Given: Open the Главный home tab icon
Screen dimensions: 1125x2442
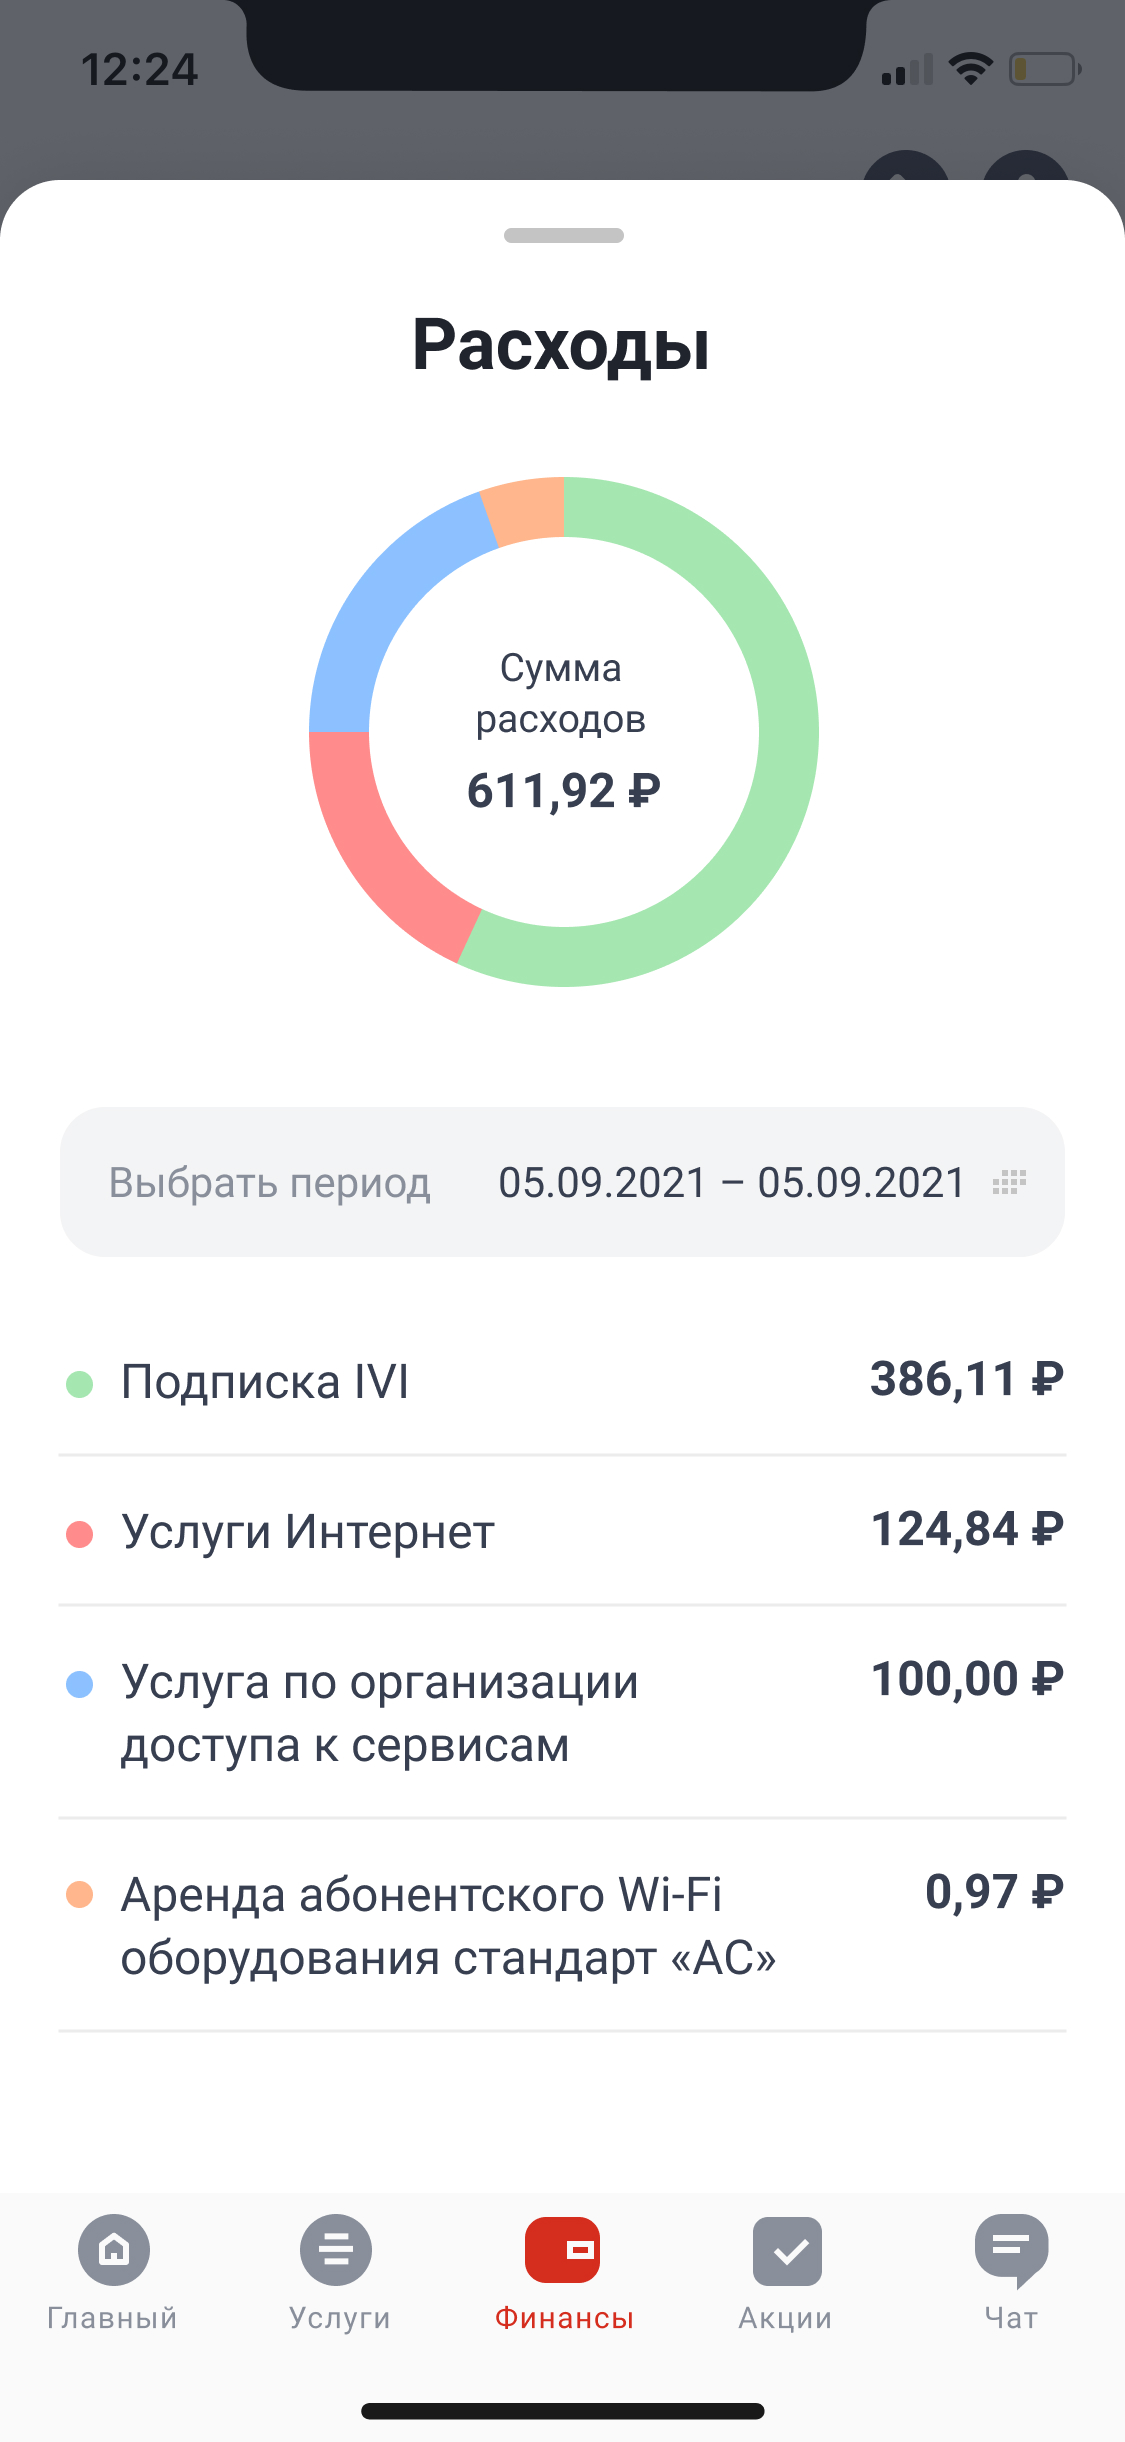Looking at the screenshot, I should click(114, 2250).
